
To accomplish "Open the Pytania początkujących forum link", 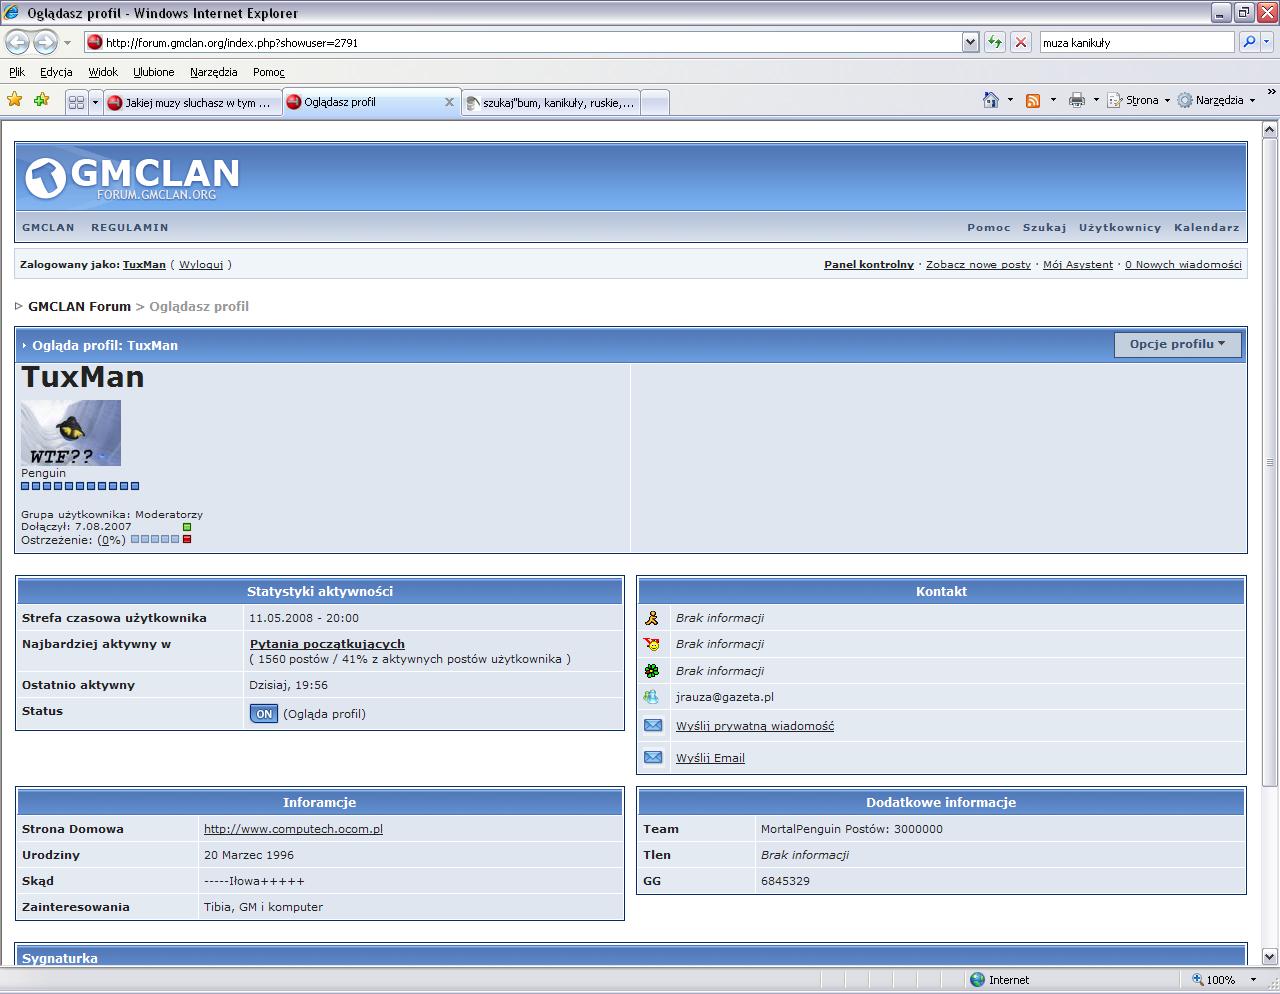I will click(327, 644).
